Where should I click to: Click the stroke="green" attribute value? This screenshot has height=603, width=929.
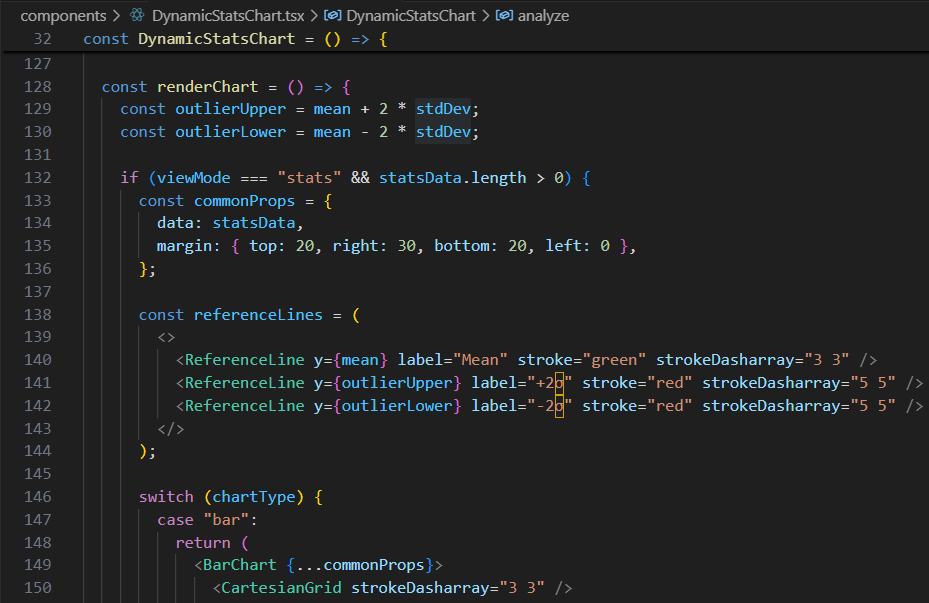click(x=614, y=360)
